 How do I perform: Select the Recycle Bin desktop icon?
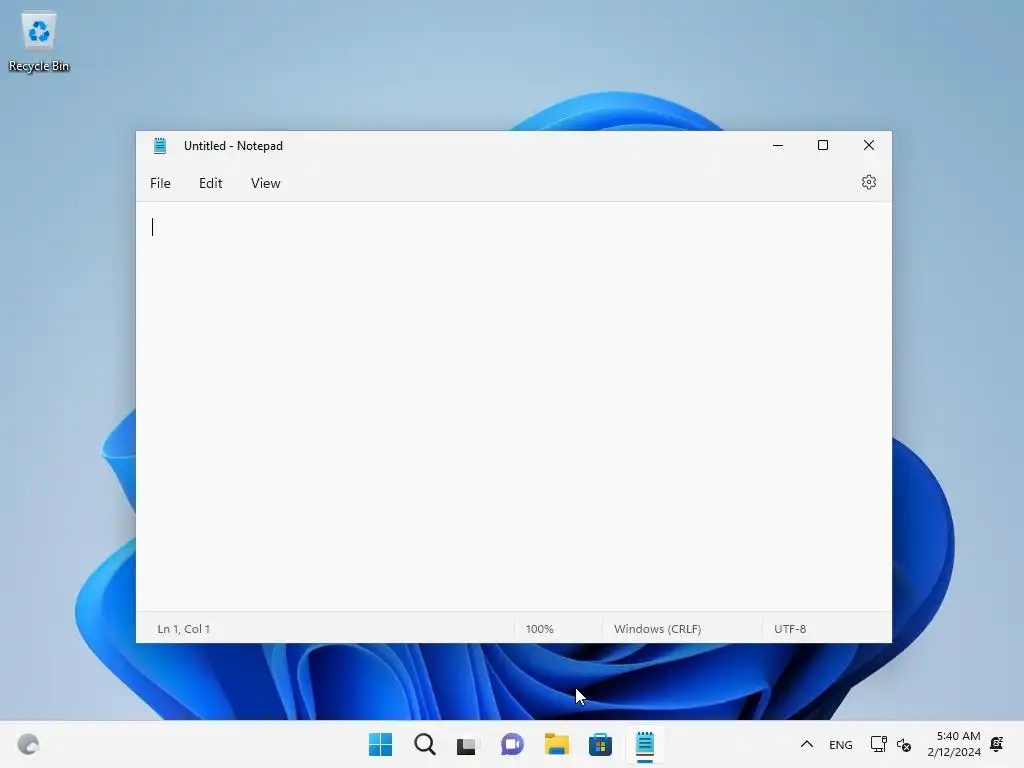coord(39,42)
